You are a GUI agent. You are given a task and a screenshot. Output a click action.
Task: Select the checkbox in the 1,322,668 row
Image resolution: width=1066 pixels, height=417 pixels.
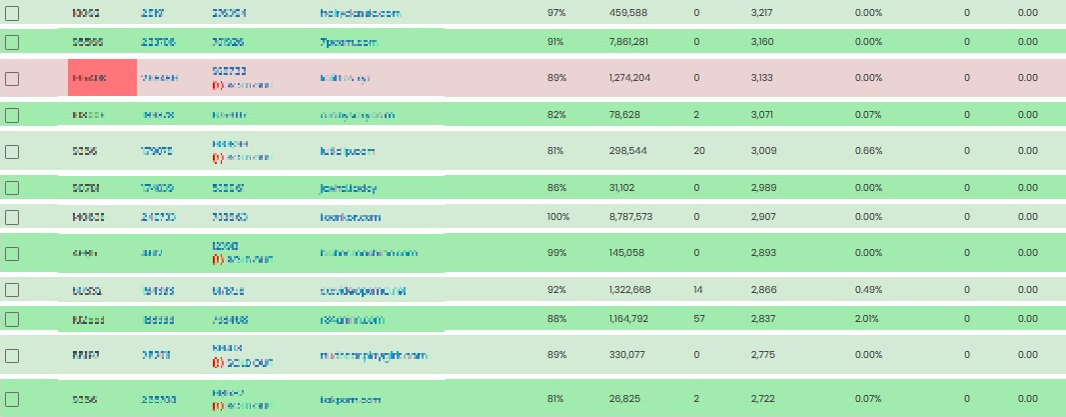click(x=12, y=290)
